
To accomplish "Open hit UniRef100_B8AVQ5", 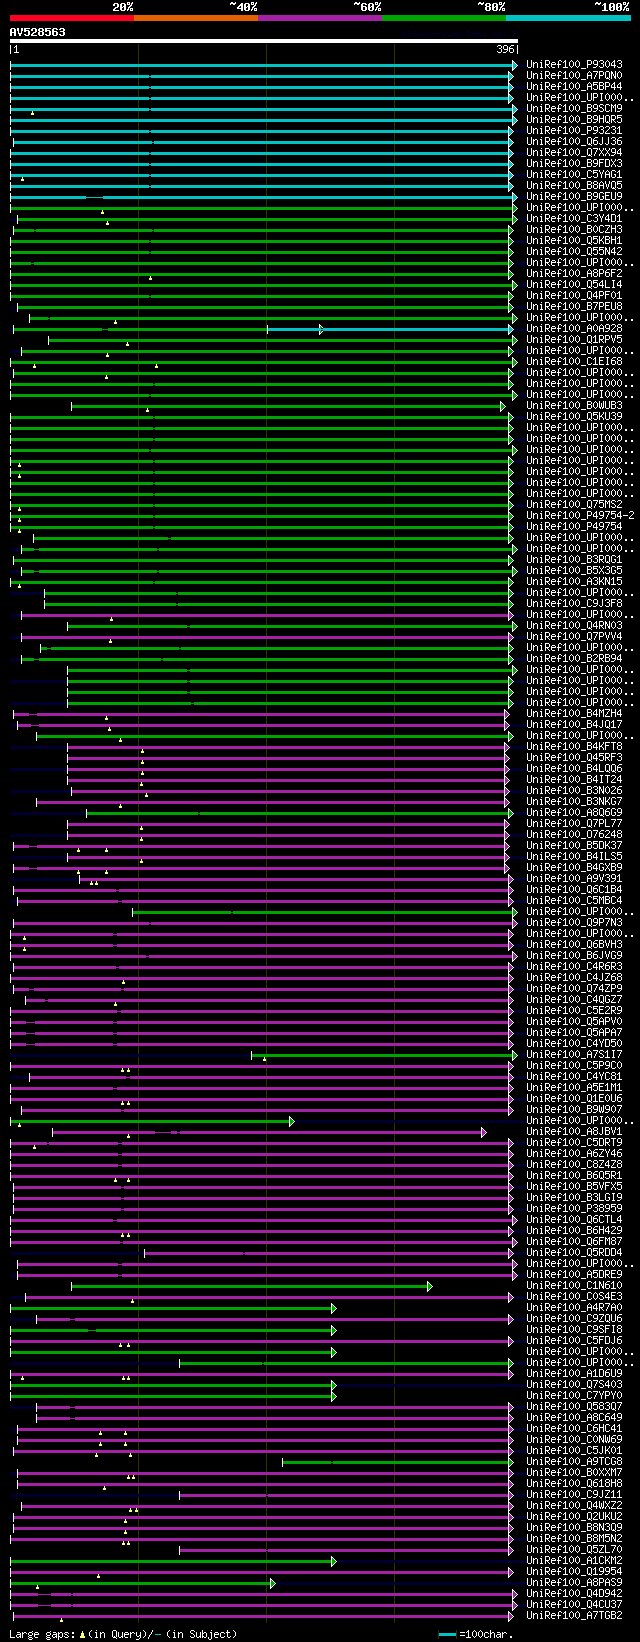I will (574, 186).
